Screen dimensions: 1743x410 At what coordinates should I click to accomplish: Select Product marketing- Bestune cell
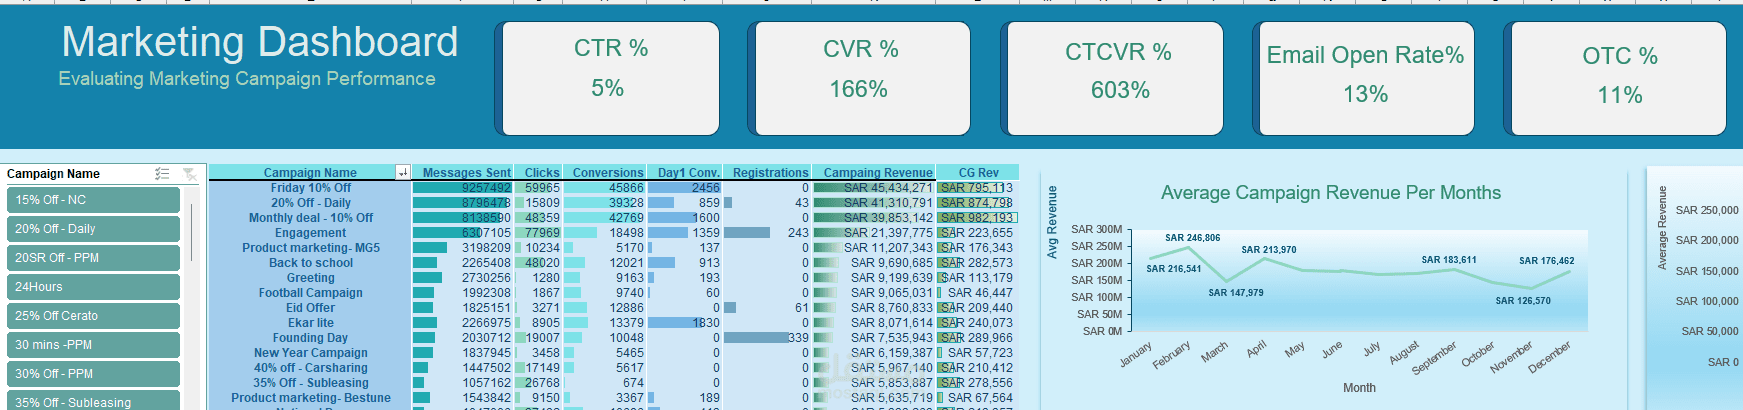[x=311, y=398]
